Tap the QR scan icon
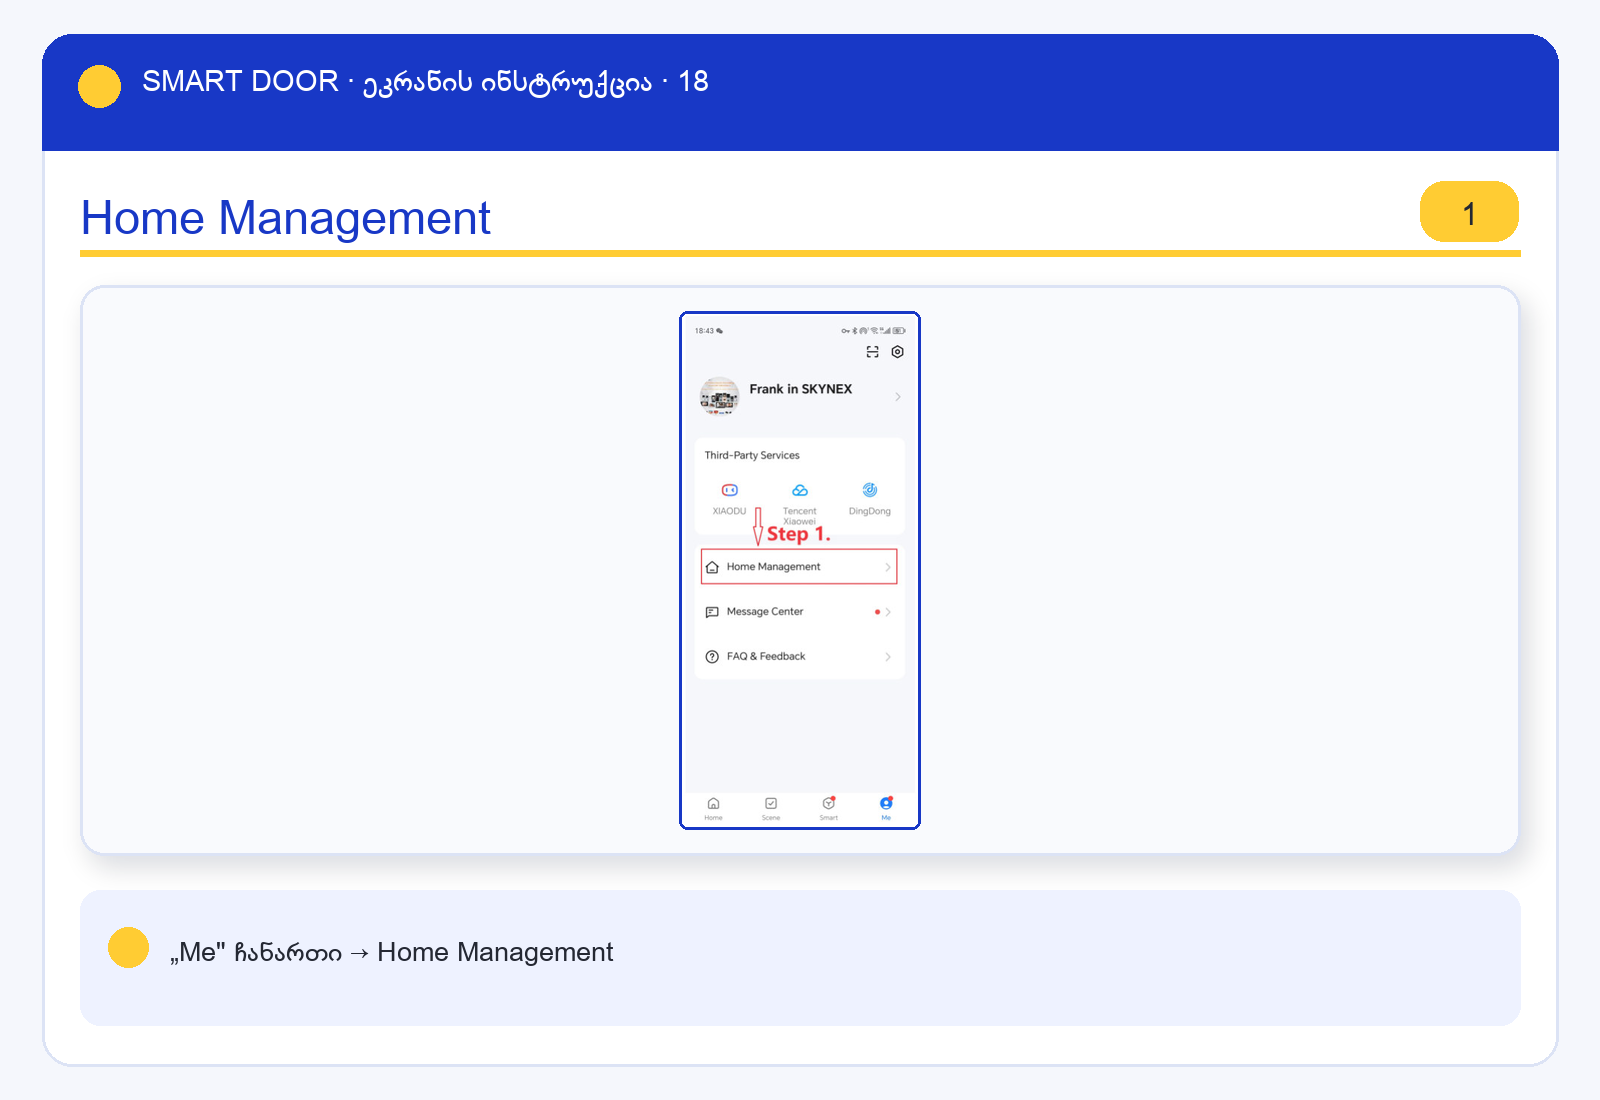The height and width of the screenshot is (1100, 1600). pyautogui.click(x=872, y=352)
